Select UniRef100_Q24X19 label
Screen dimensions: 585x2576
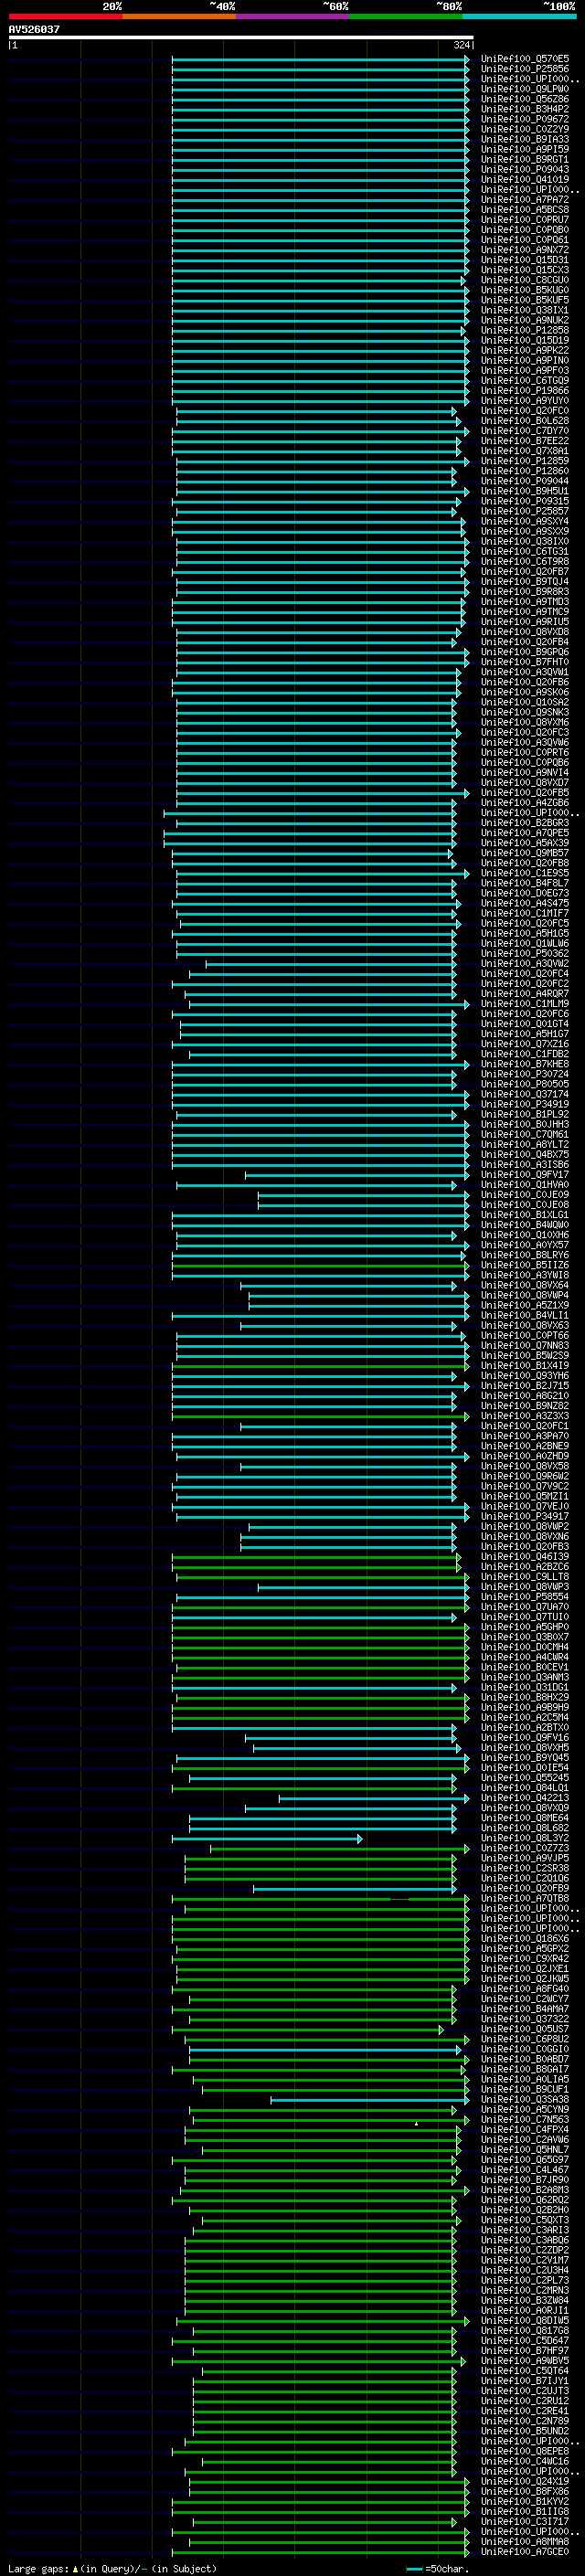click(525, 2481)
